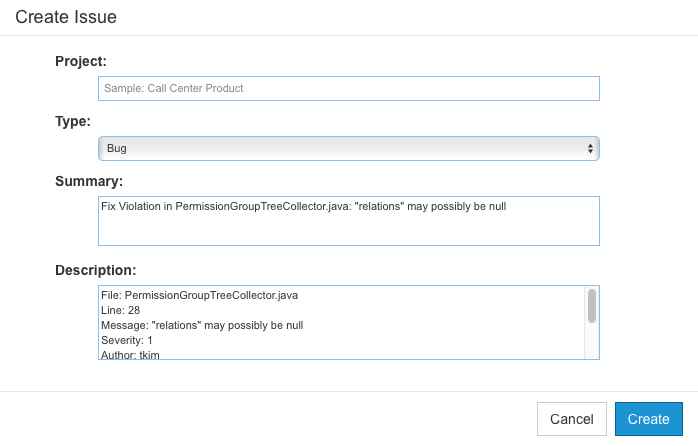This screenshot has height=446, width=698.
Task: Place cursor on the 'Severity: 1' line
Action: click(127, 340)
